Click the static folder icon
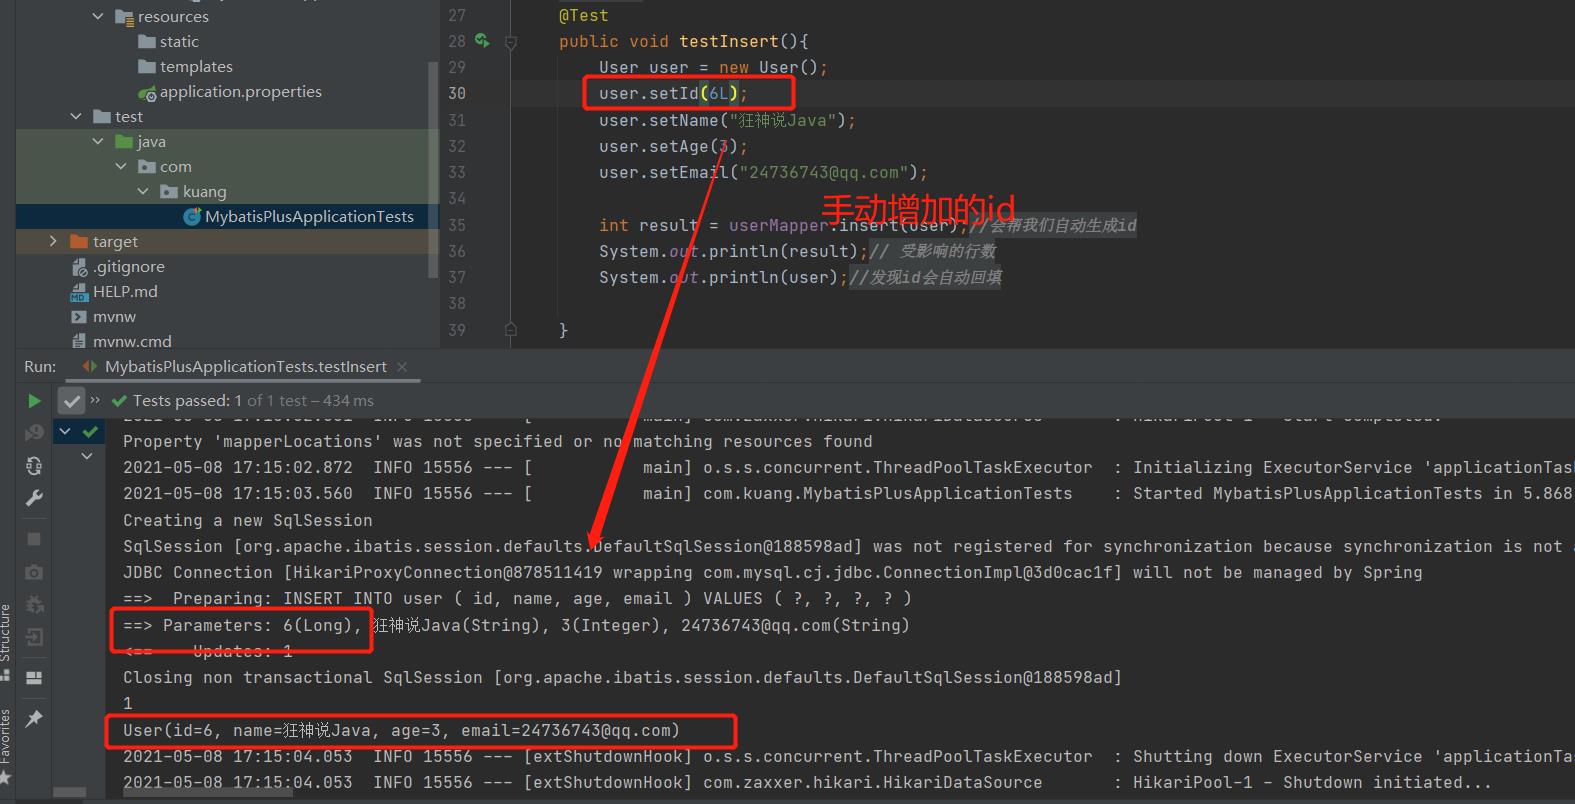The height and width of the screenshot is (804, 1575). tap(147, 42)
